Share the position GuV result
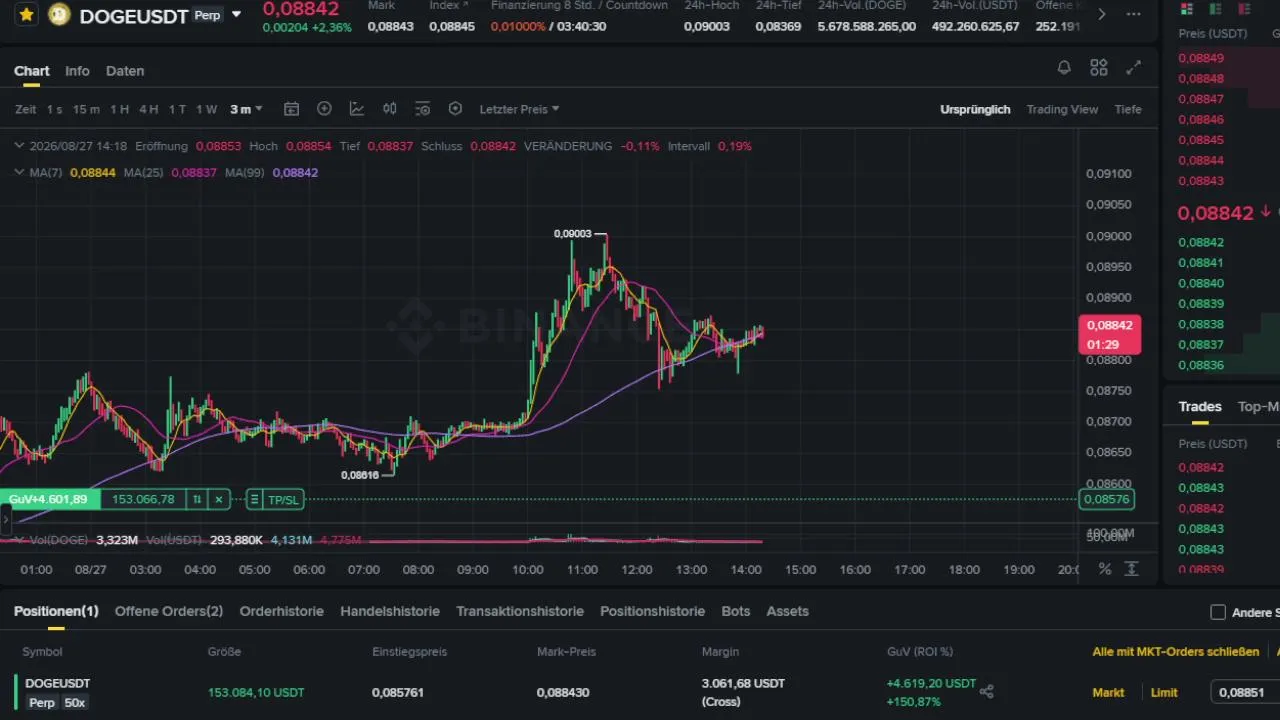 (x=987, y=691)
